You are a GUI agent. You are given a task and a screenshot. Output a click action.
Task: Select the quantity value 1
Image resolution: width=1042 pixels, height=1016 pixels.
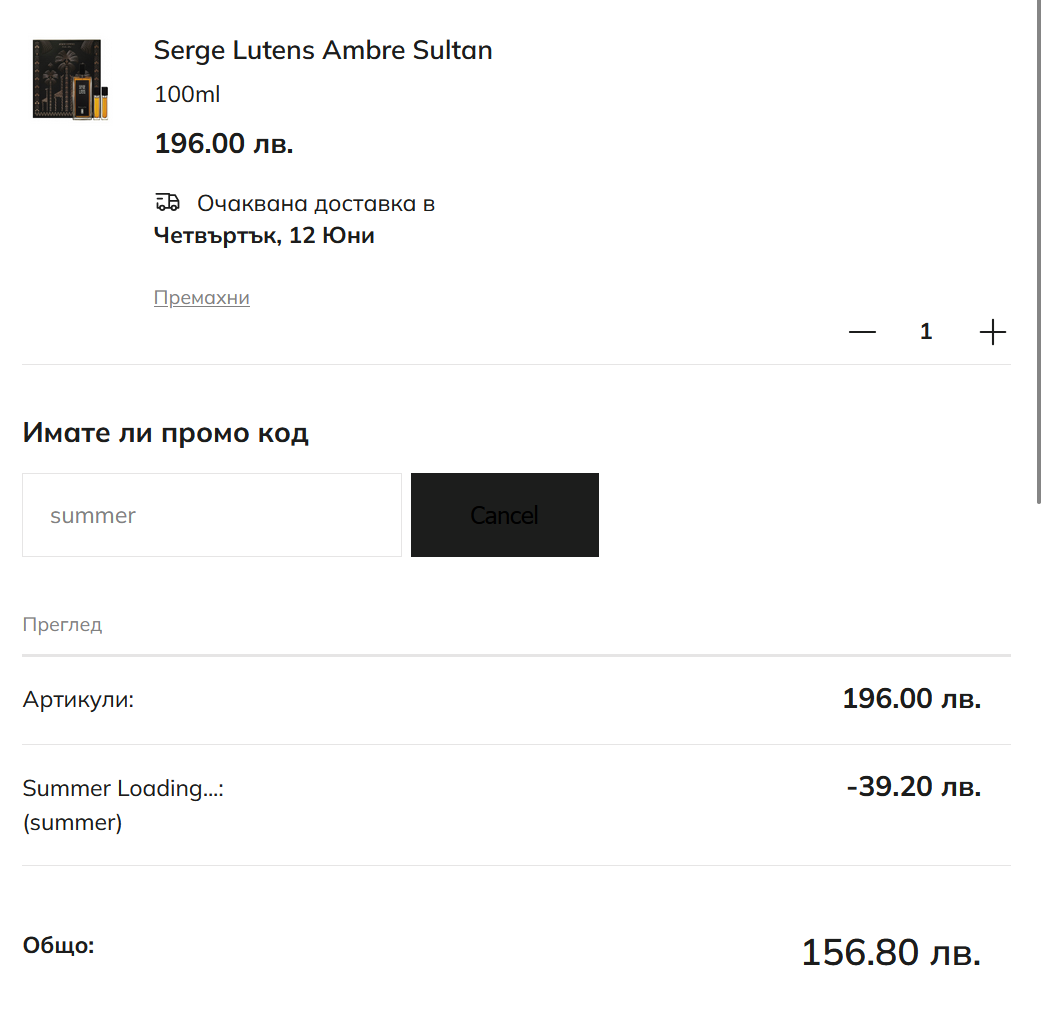pyautogui.click(x=926, y=331)
